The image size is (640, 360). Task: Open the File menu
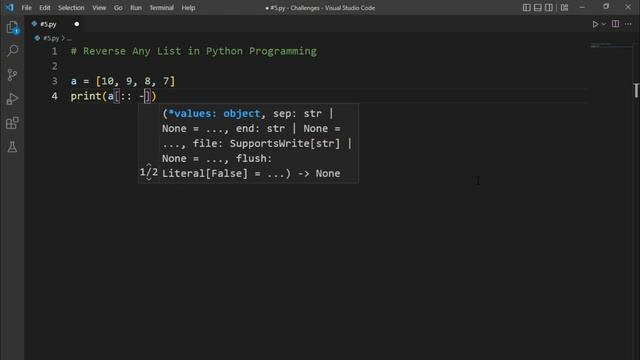coord(27,8)
